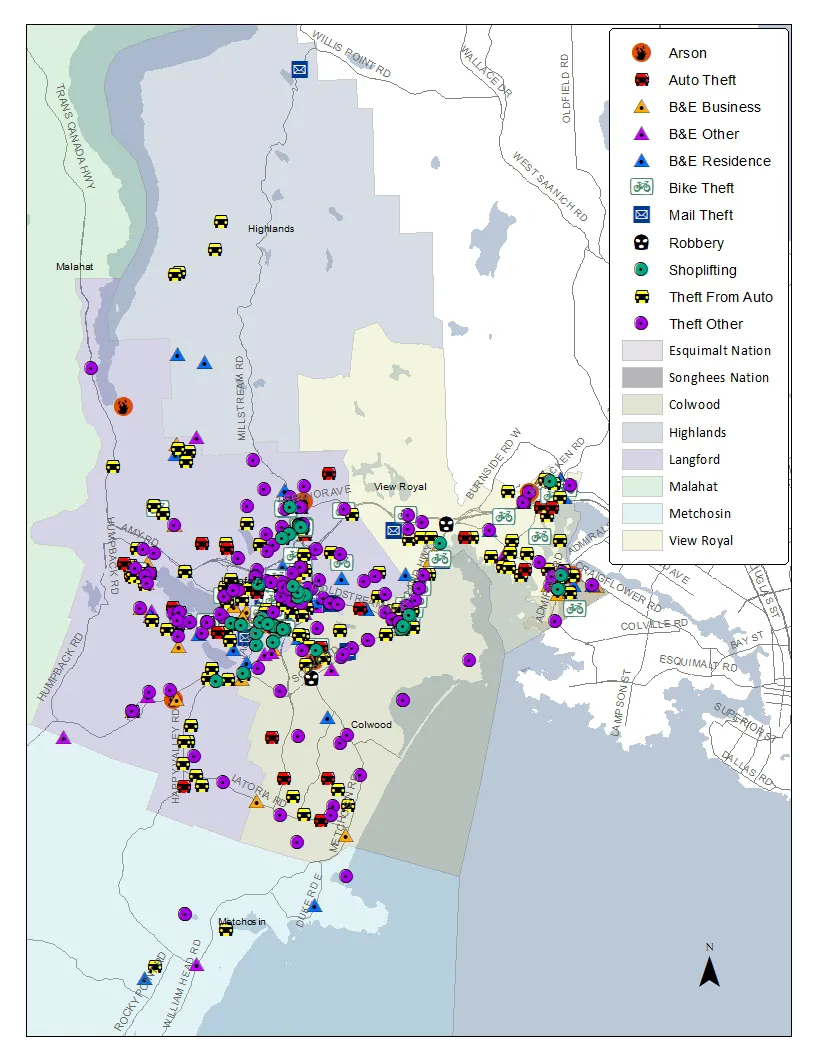816x1056 pixels.
Task: Click the Colwood place label on map
Action: 371,725
